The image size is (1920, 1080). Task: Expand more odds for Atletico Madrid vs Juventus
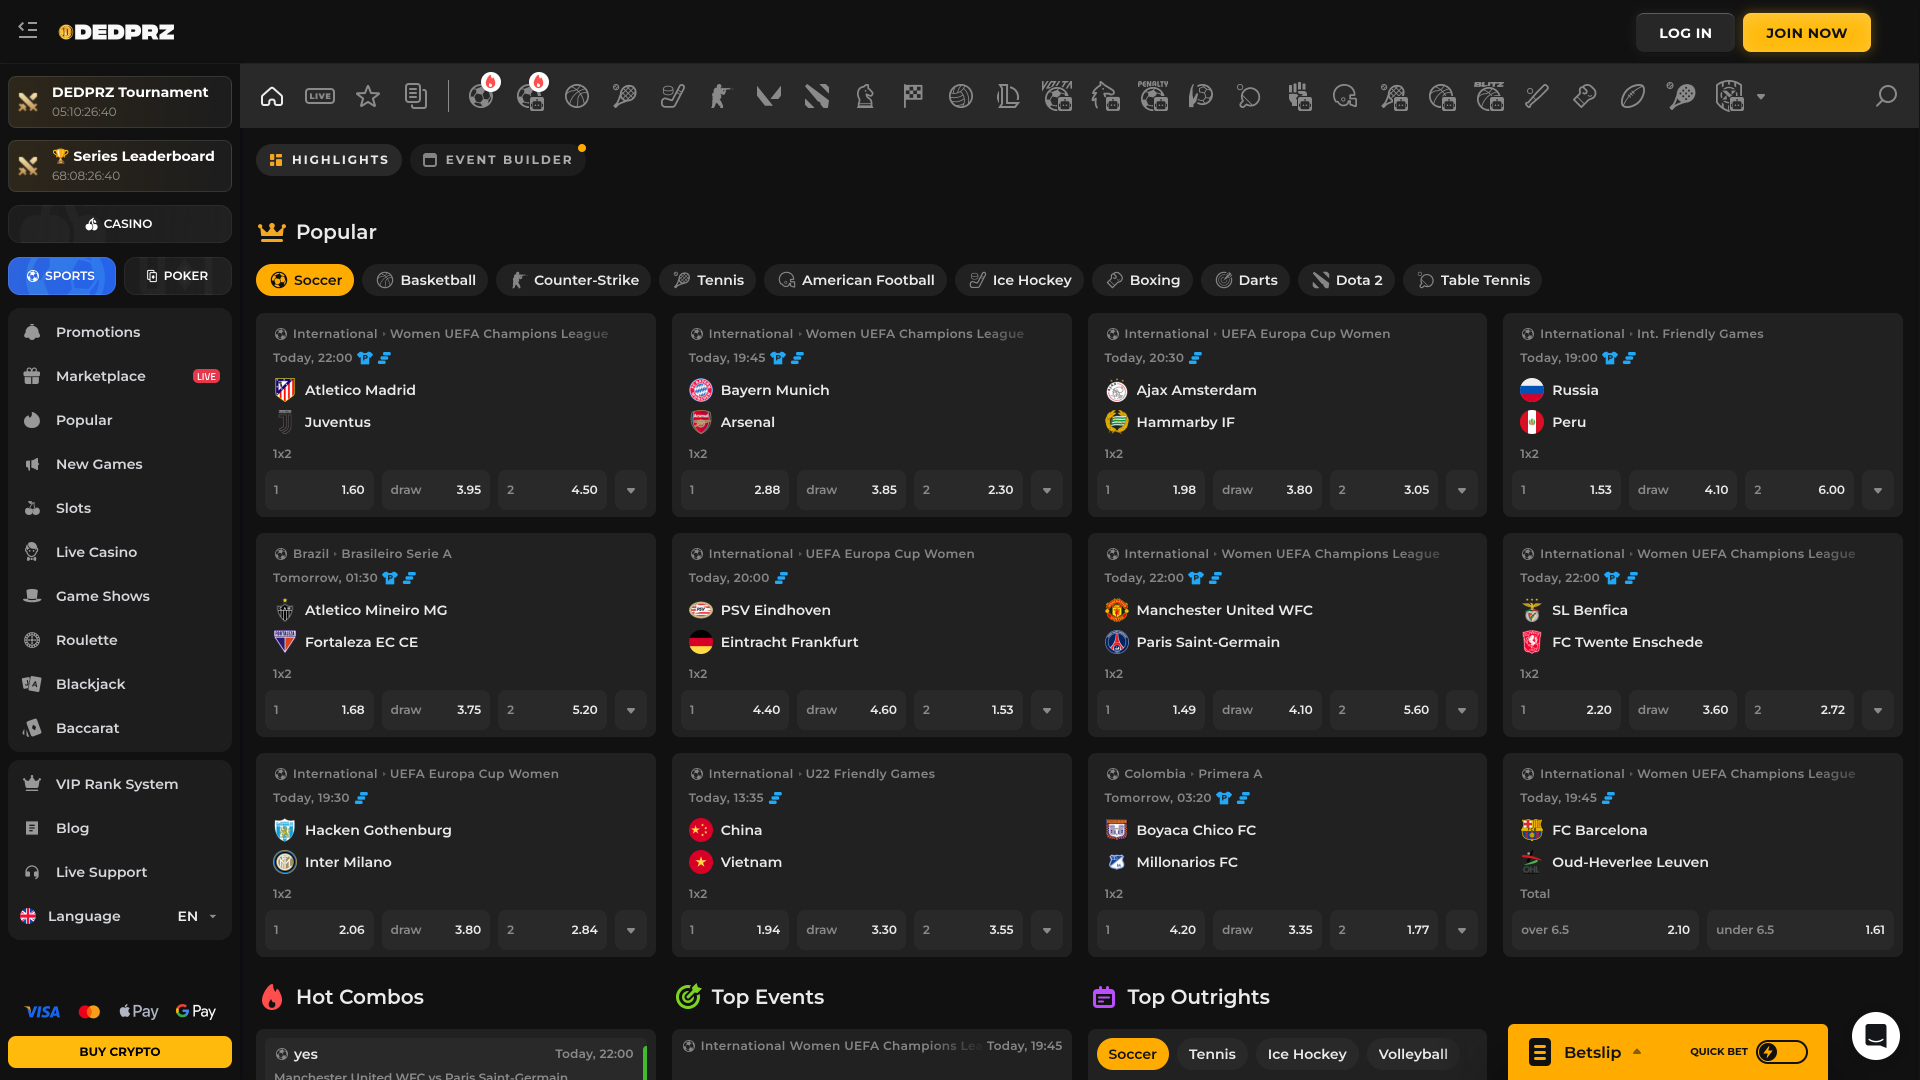(x=631, y=490)
